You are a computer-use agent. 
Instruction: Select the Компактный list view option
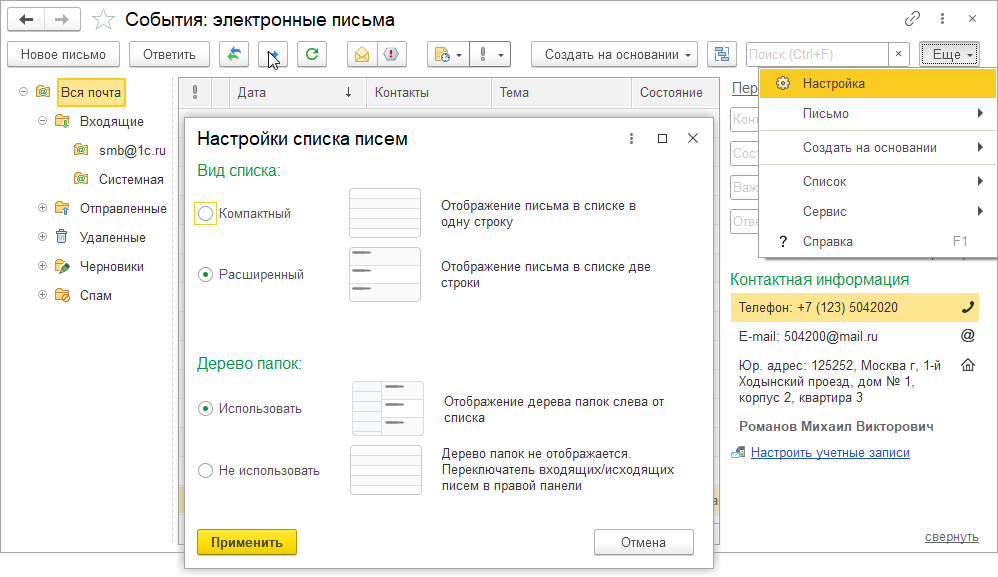[206, 213]
